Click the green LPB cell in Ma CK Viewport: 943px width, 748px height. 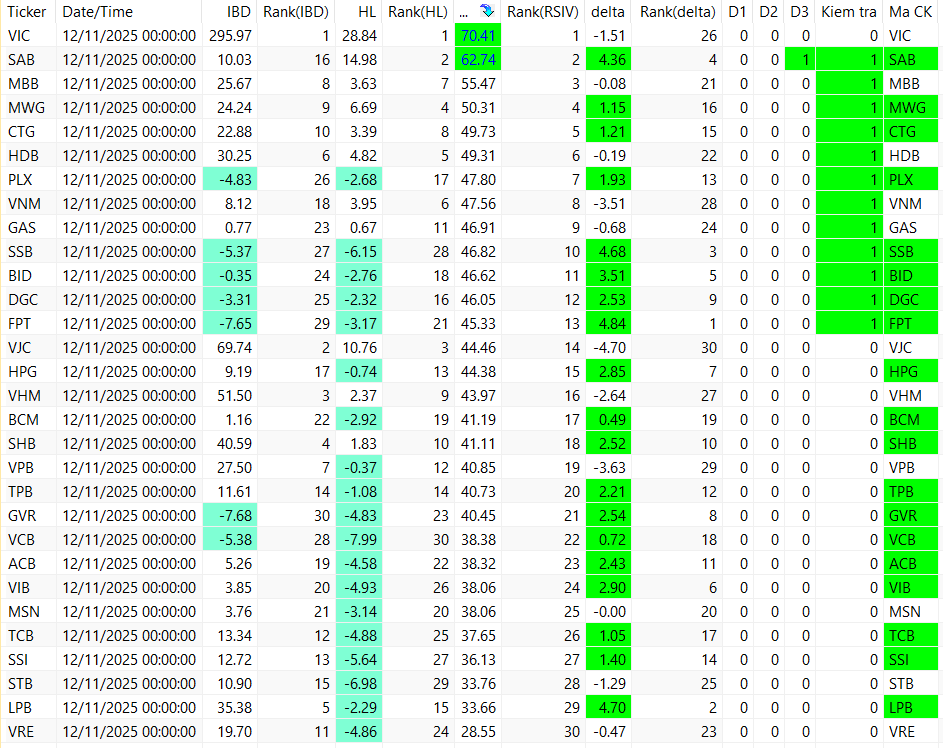point(911,708)
